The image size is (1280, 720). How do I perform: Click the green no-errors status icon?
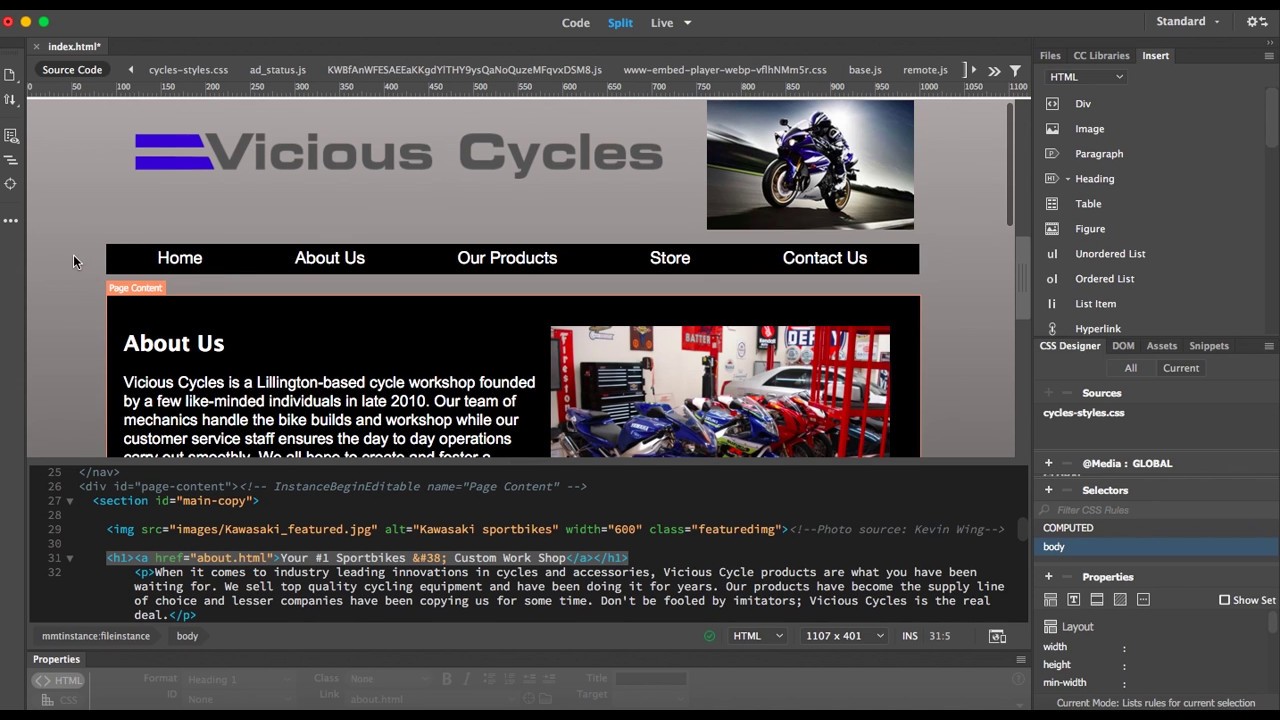coord(710,636)
